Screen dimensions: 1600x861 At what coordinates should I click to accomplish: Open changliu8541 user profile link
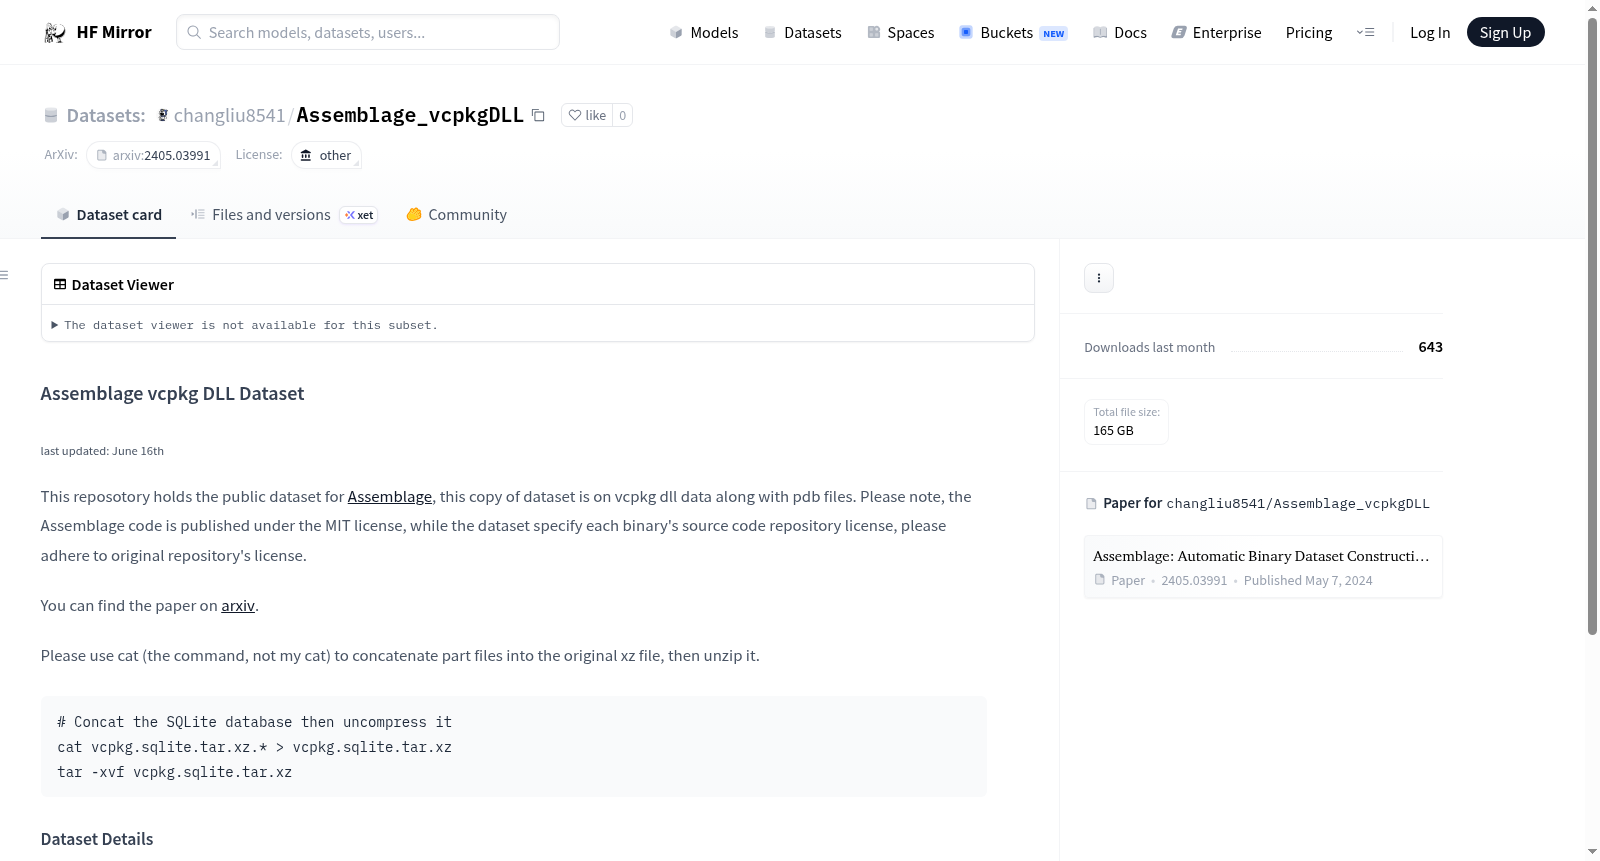click(229, 115)
